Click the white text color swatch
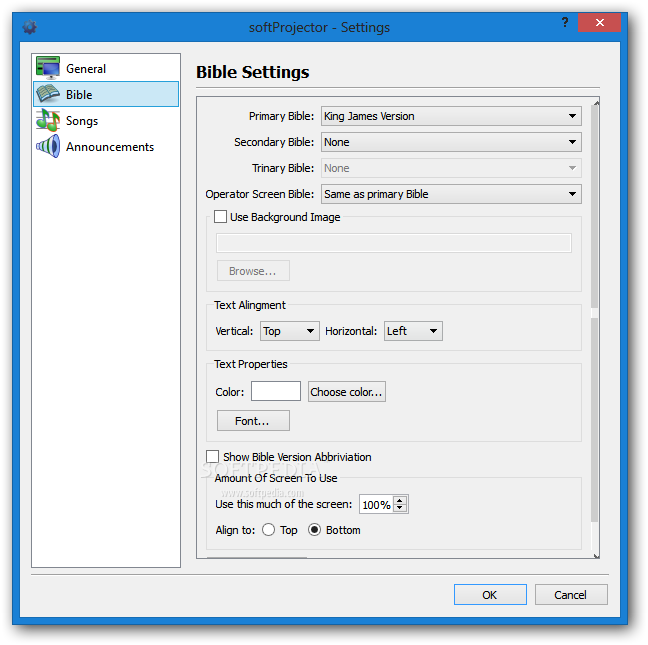648x645 pixels. 276,391
